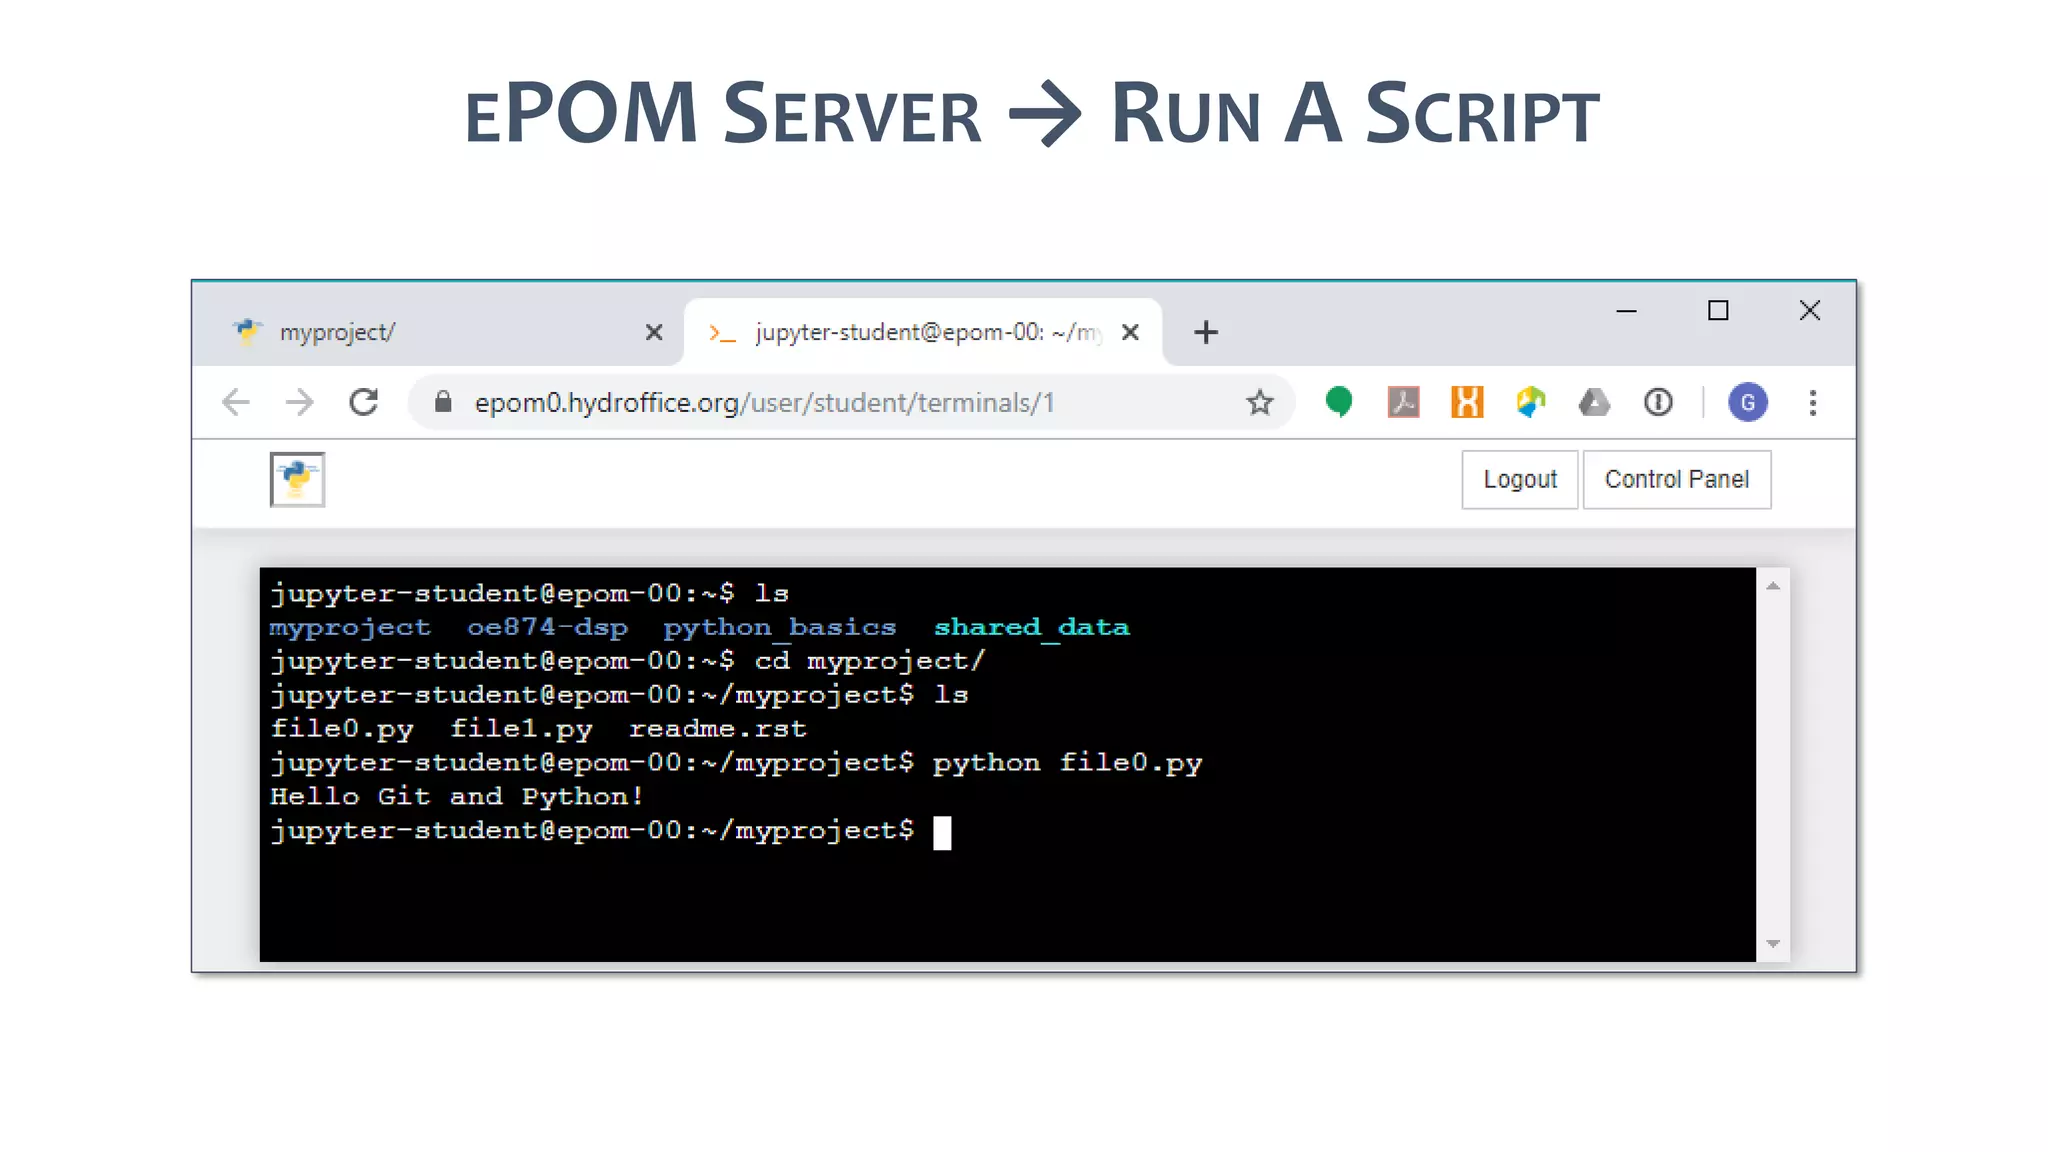The width and height of the screenshot is (2048, 1152).
Task: Open a new browser tab
Action: point(1206,332)
